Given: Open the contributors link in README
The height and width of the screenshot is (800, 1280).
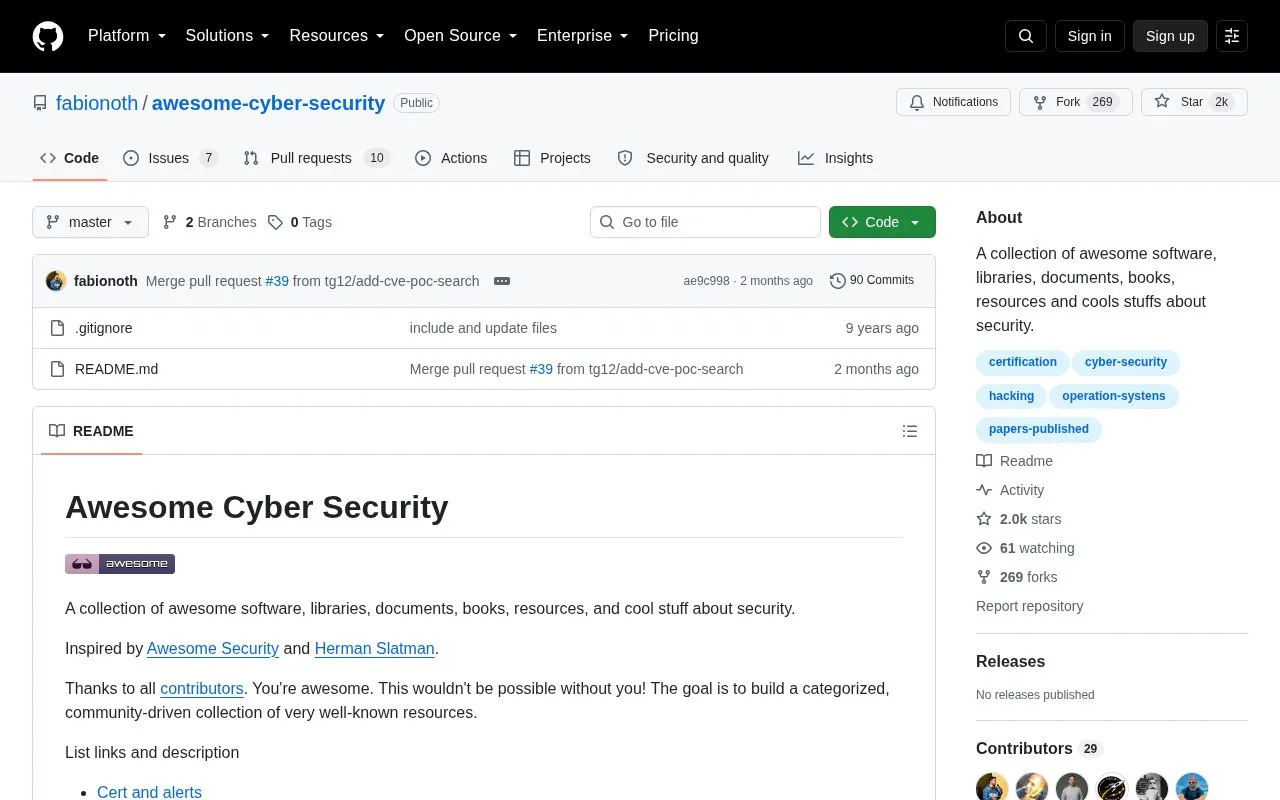Looking at the screenshot, I should point(202,688).
